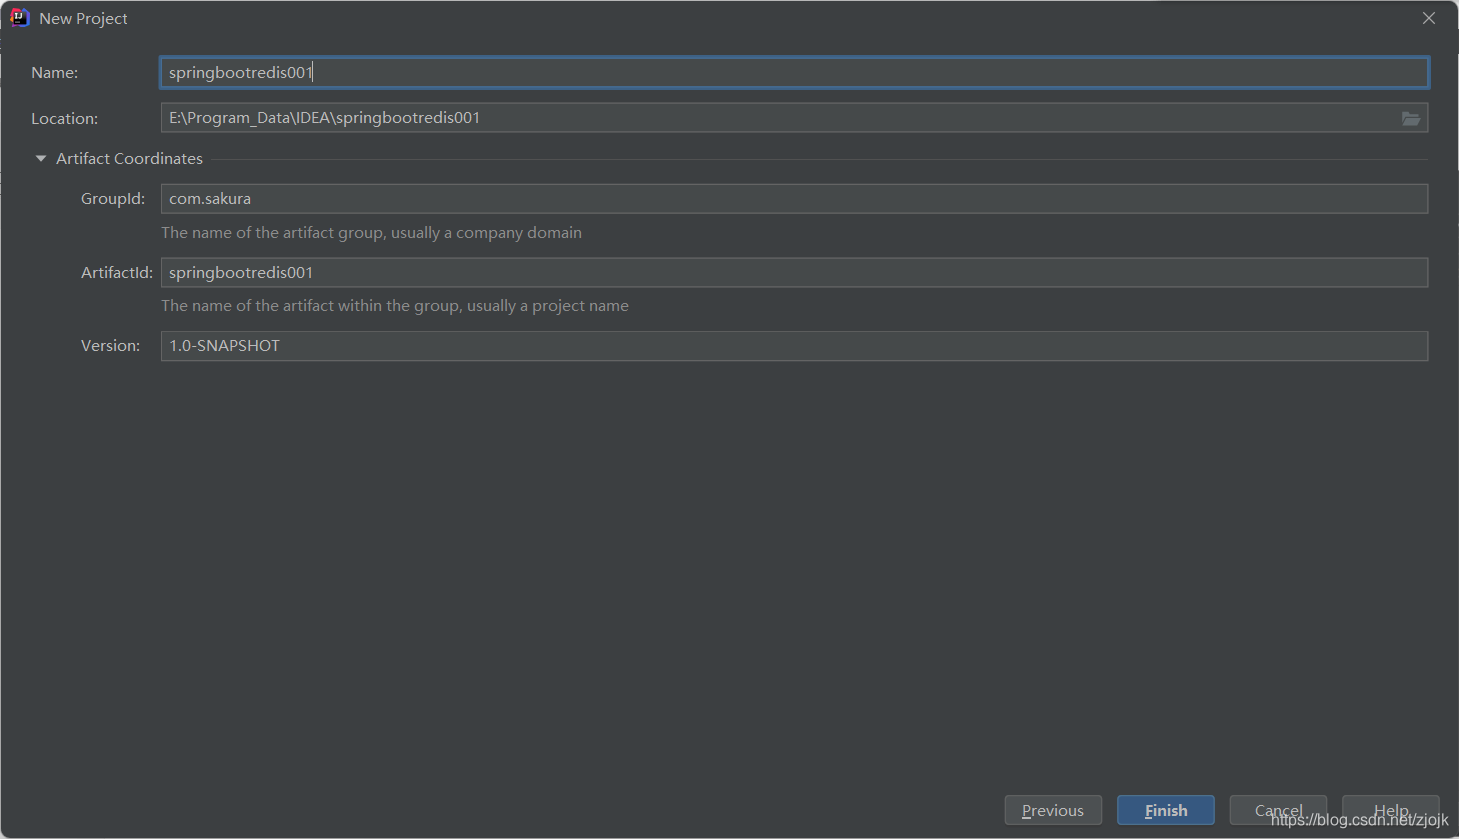
Task: Select the 'Artifact Coordinates' heading text
Action: tap(129, 159)
